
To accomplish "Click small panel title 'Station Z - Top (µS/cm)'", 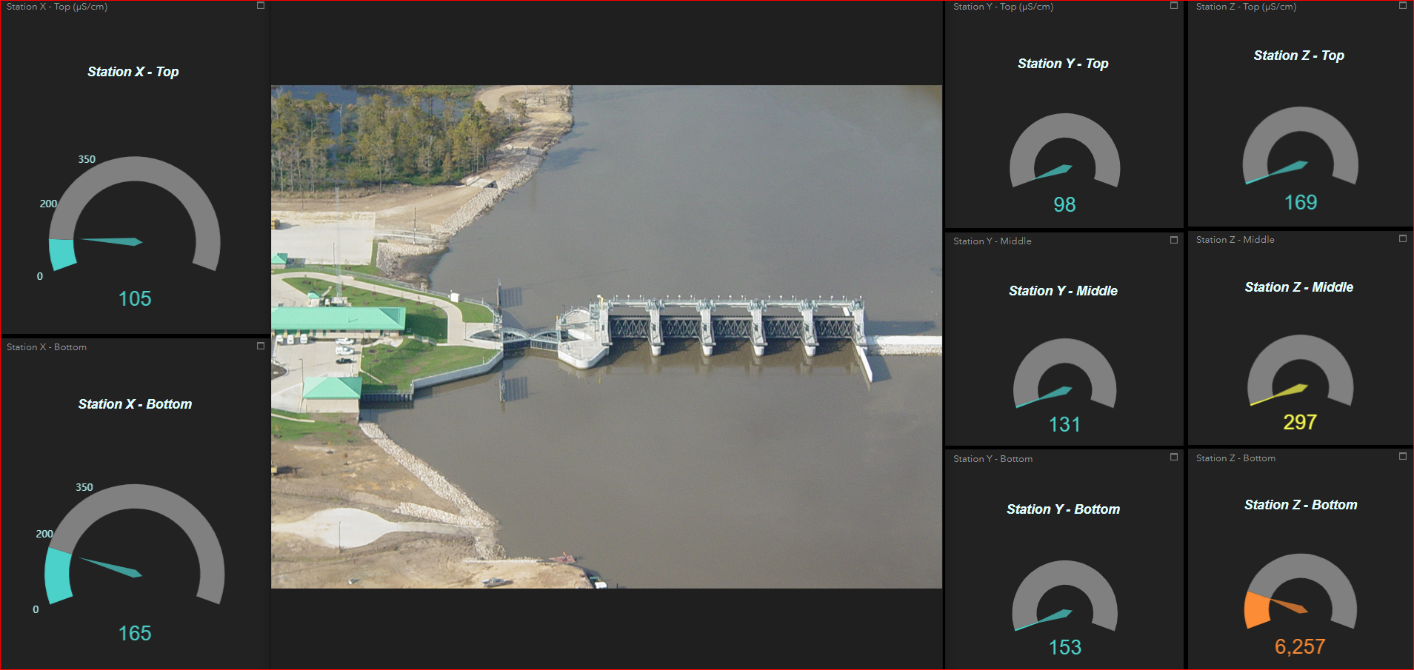I will [1246, 7].
